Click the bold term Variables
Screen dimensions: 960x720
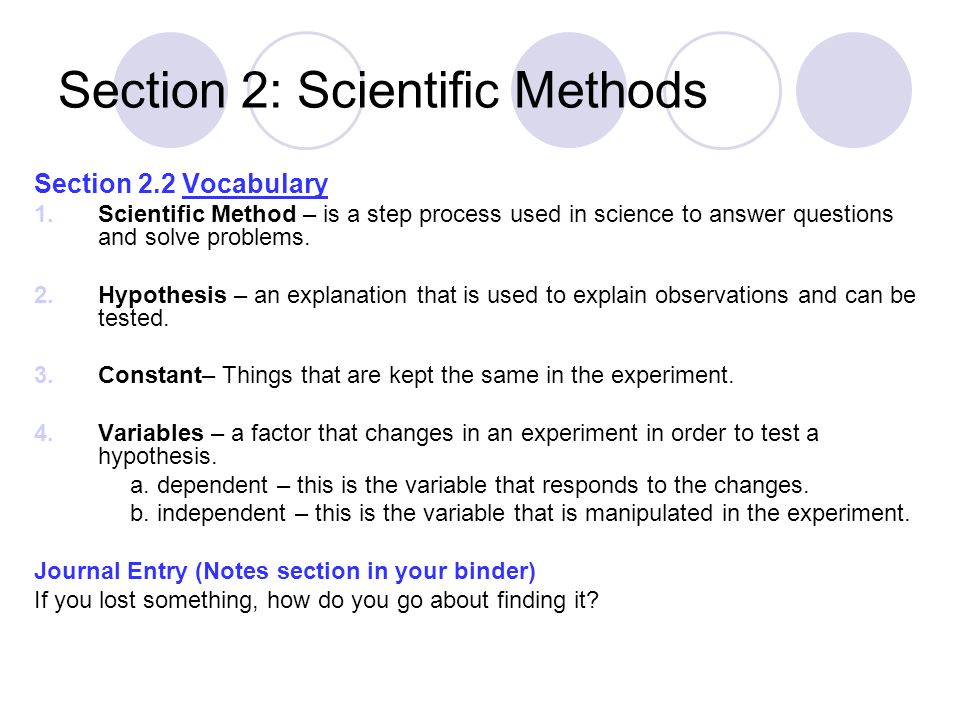151,433
